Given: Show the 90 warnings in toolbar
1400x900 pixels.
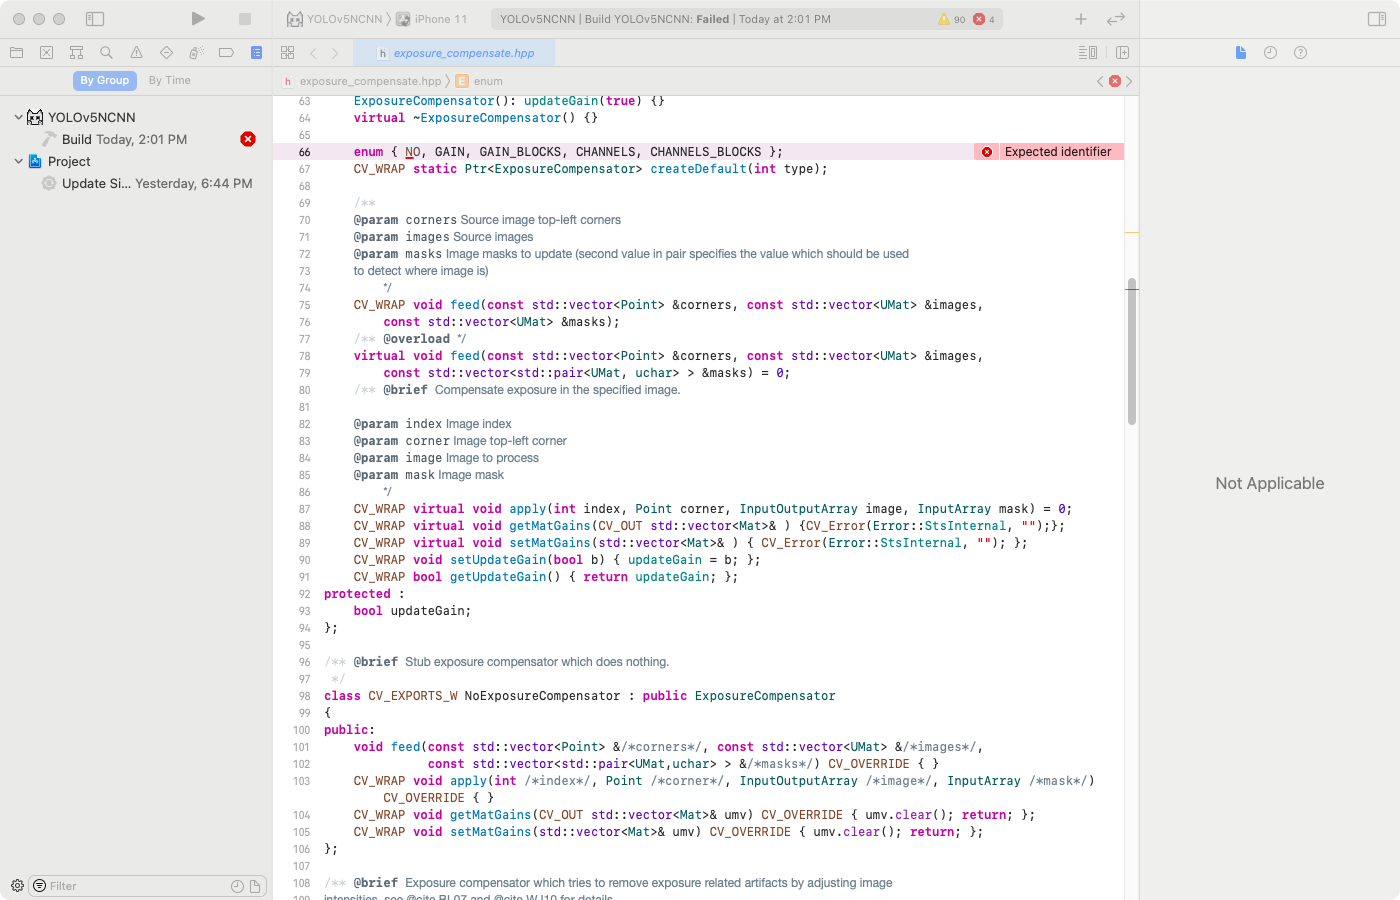Looking at the screenshot, I should pos(952,19).
